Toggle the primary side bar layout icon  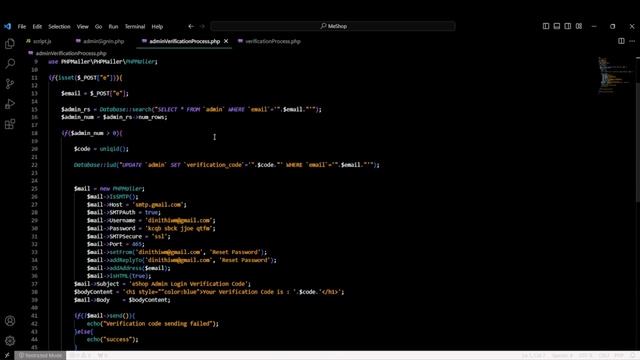pos(546,26)
